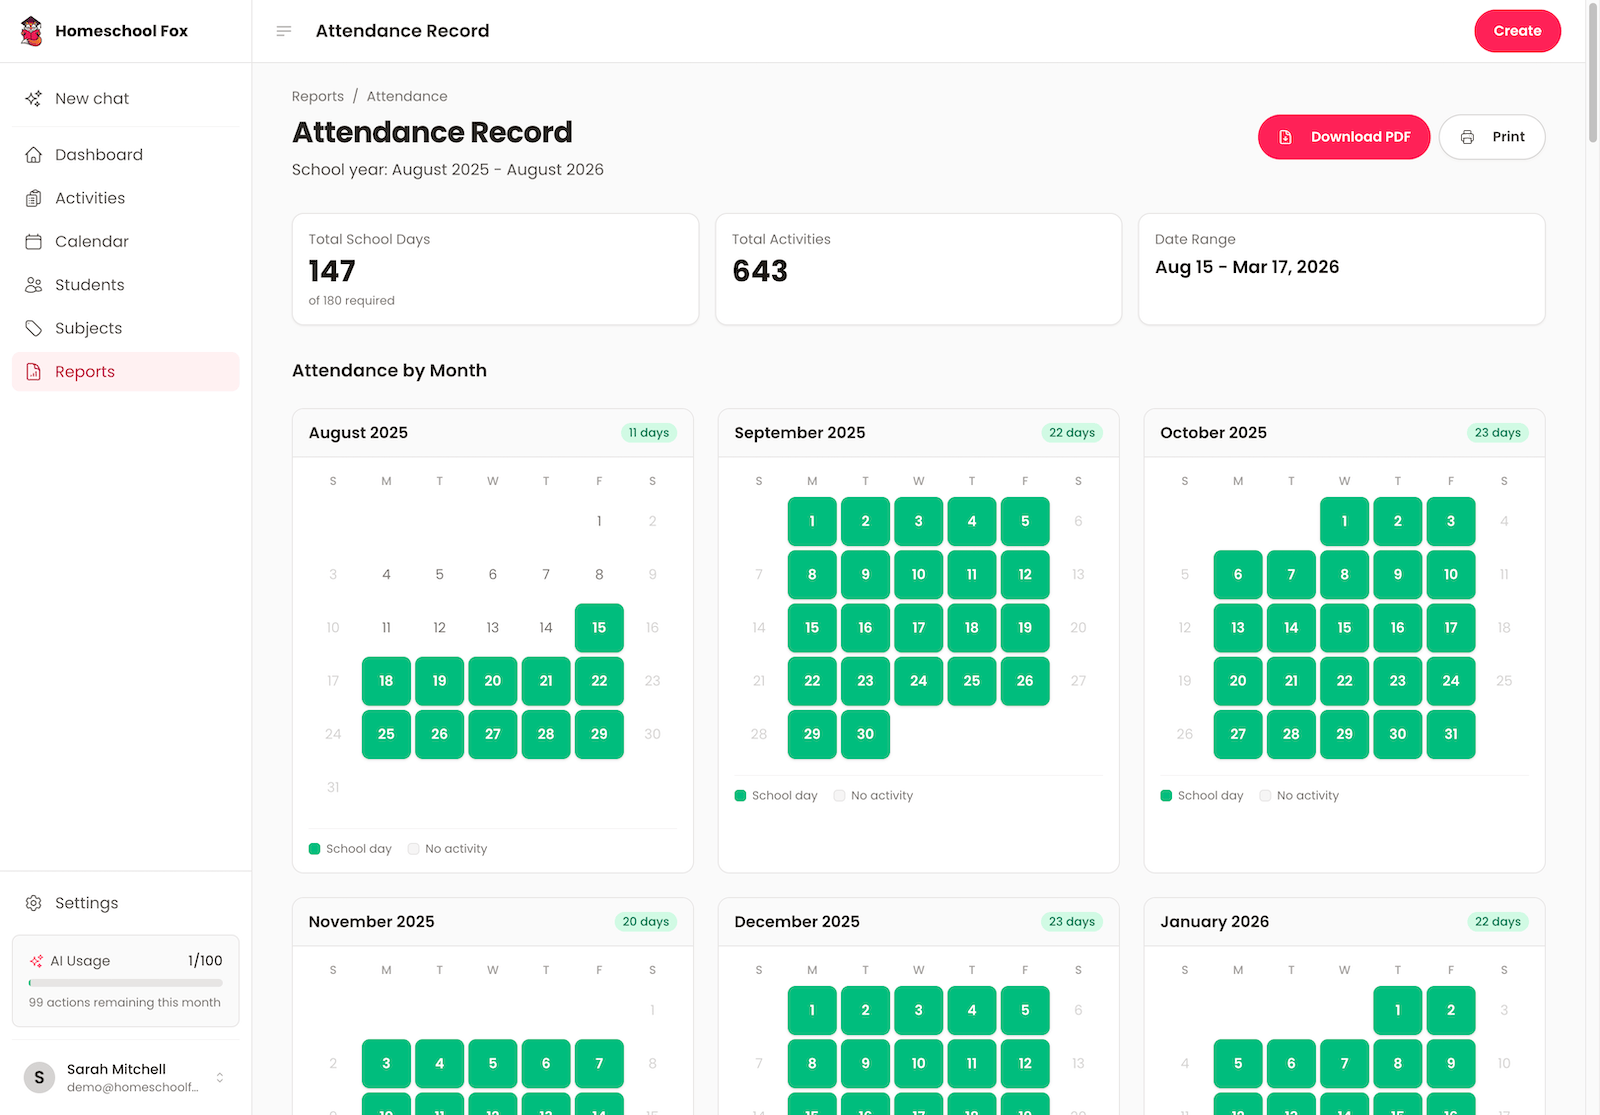
Task: Open the Activities page
Action: pyautogui.click(x=126, y=198)
